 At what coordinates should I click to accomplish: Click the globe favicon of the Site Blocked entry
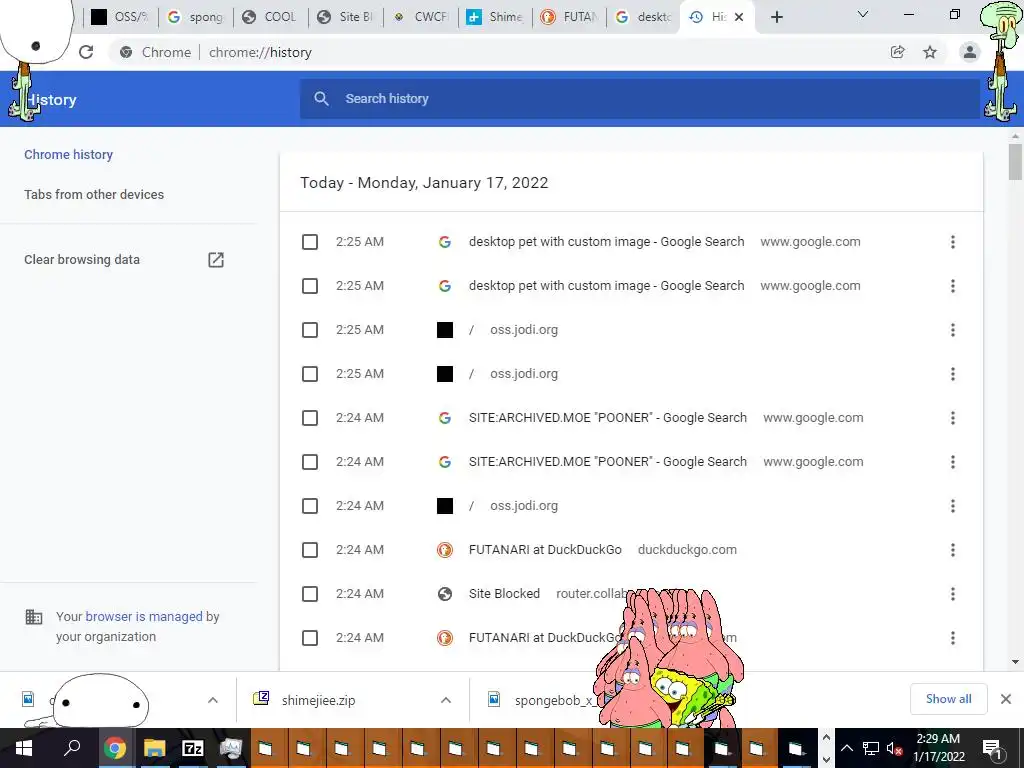pos(445,594)
